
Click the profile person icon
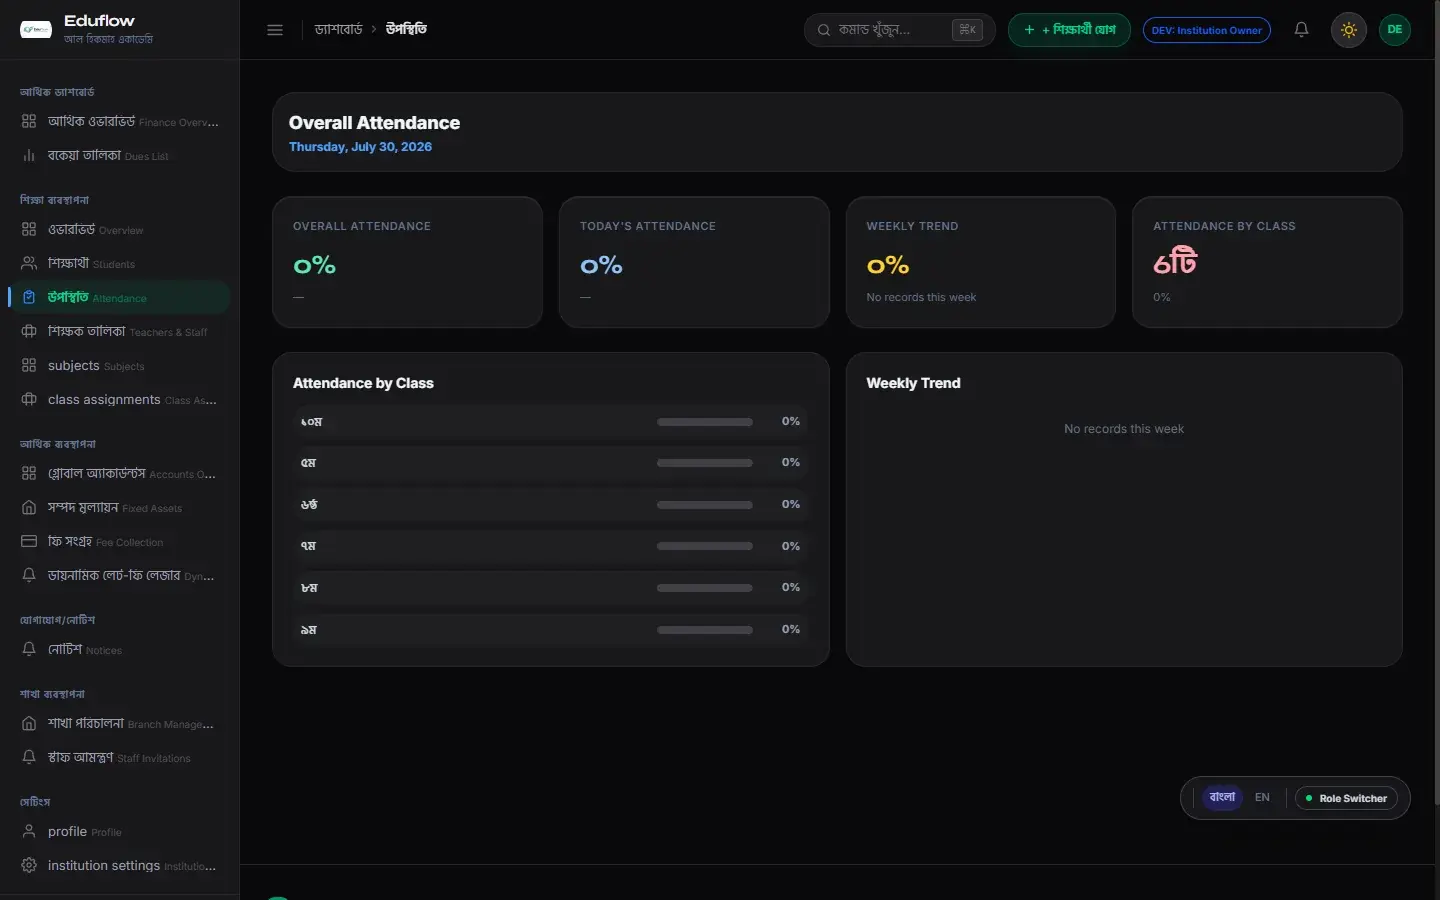29,831
